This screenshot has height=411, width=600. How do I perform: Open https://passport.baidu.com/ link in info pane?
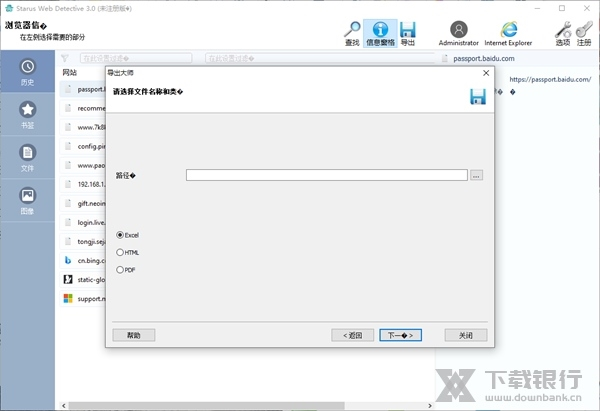coord(550,80)
